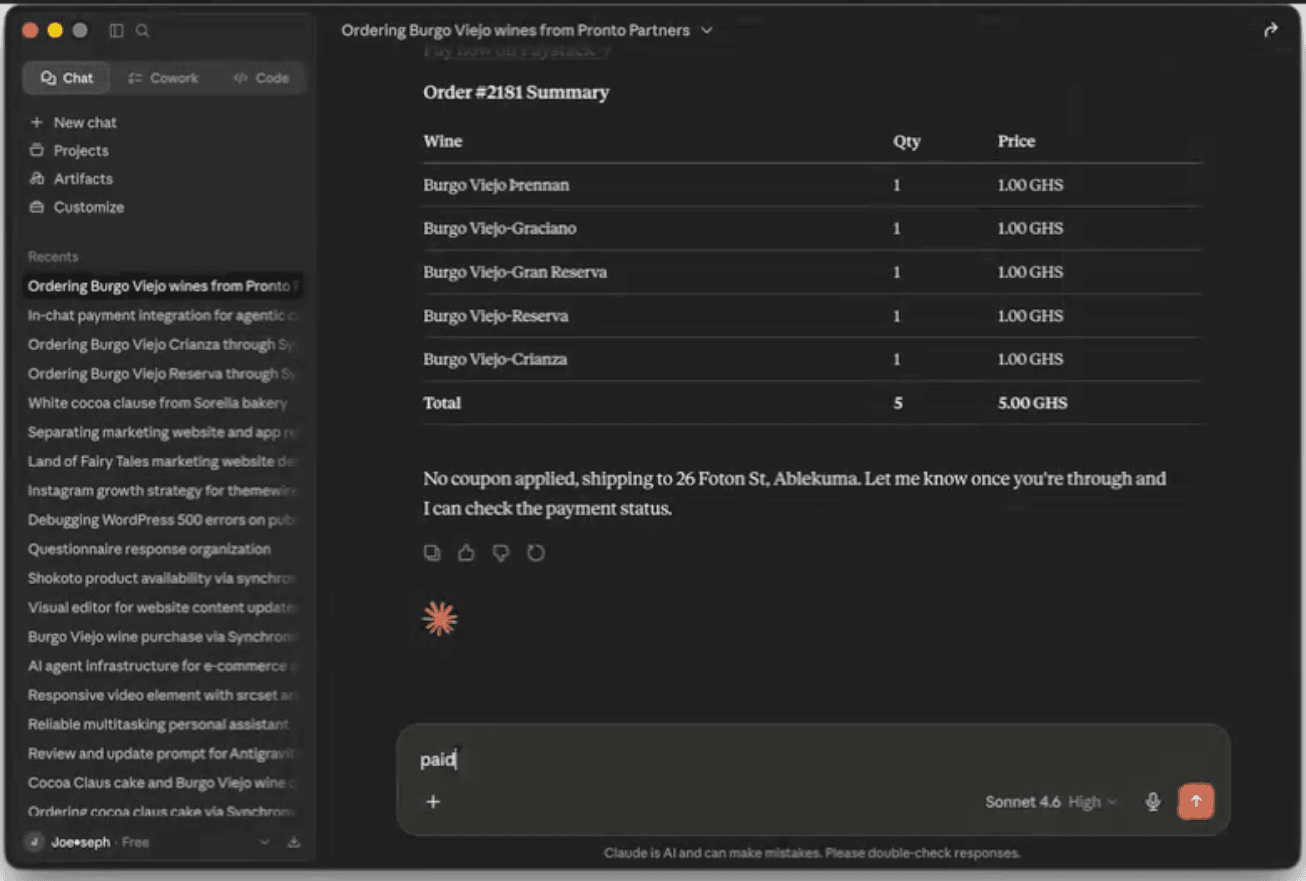Open recent chat 'AI agent infrastructure for e-commerce'
The width and height of the screenshot is (1306, 881).
pos(163,666)
